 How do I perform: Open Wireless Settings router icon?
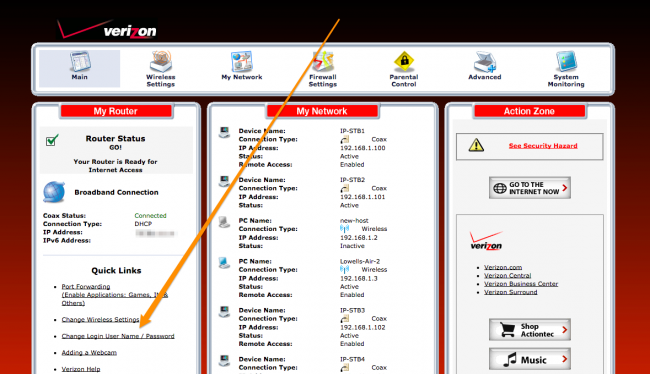(161, 62)
